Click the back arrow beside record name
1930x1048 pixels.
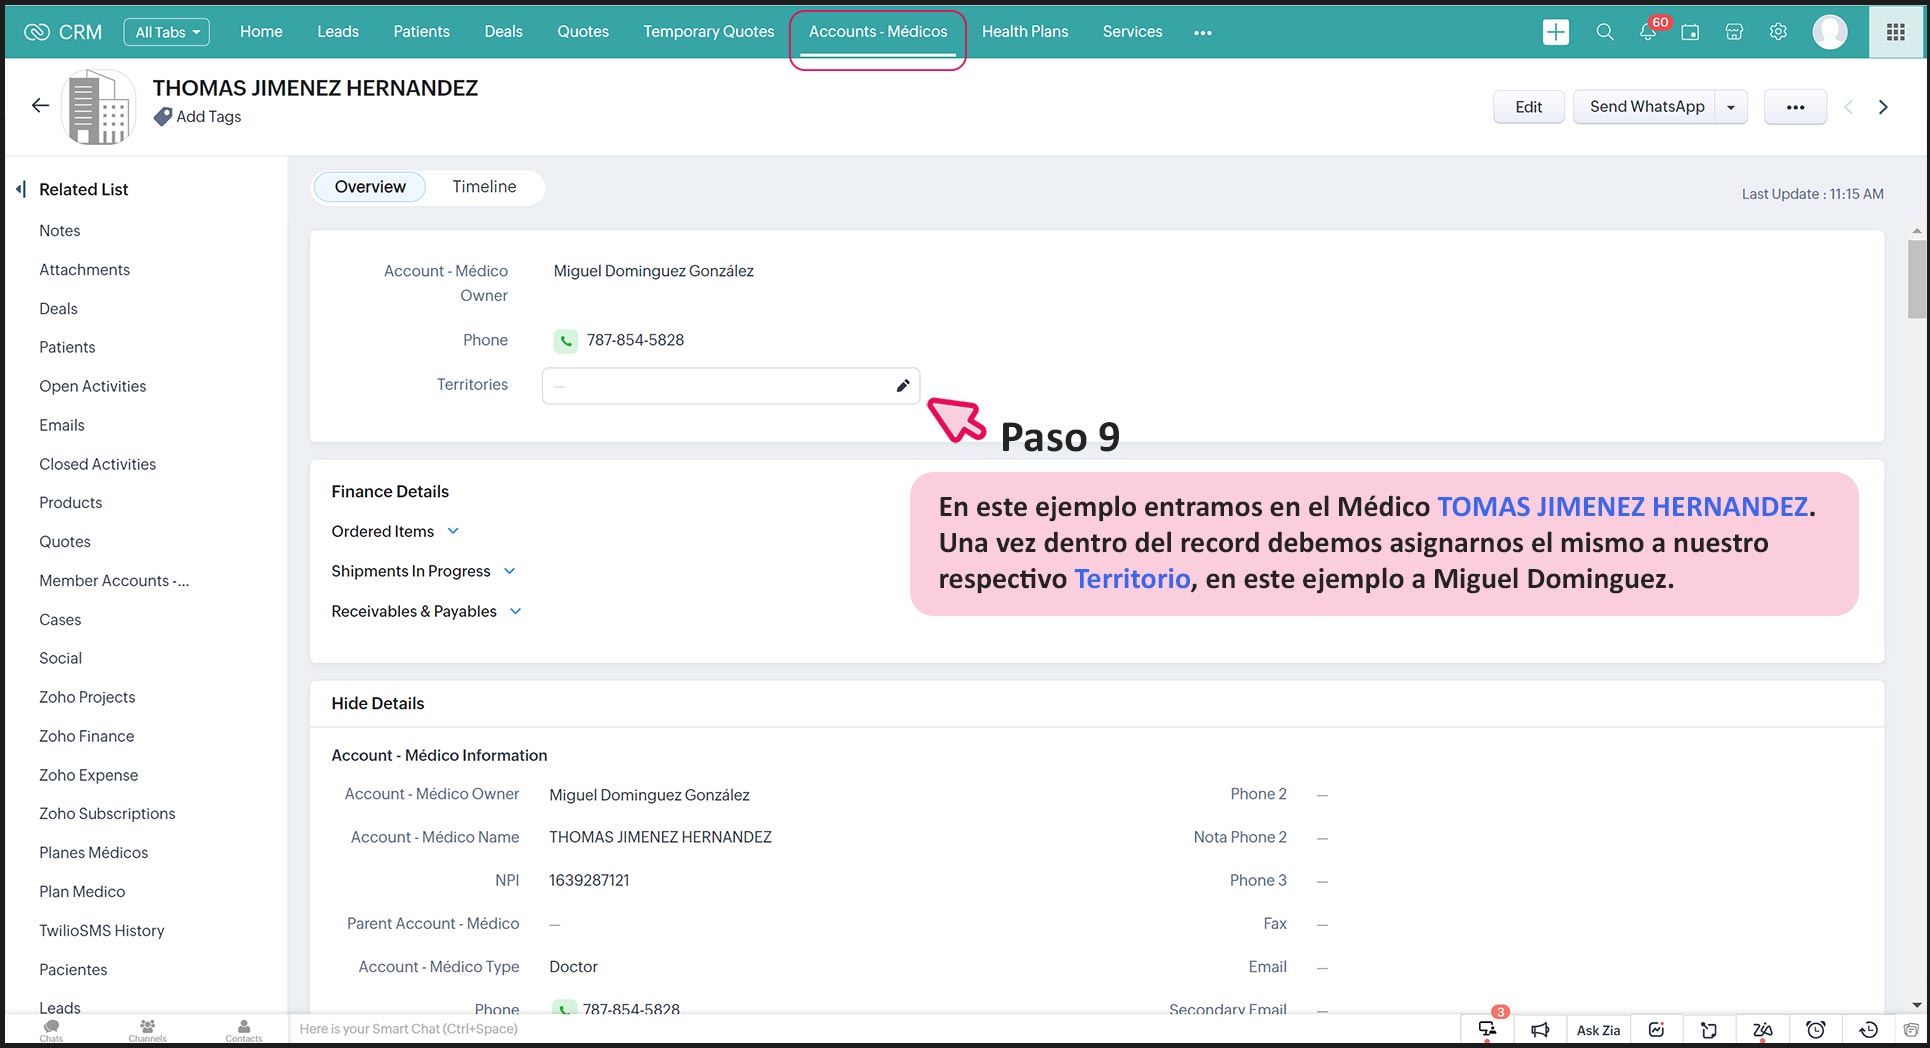[x=40, y=106]
